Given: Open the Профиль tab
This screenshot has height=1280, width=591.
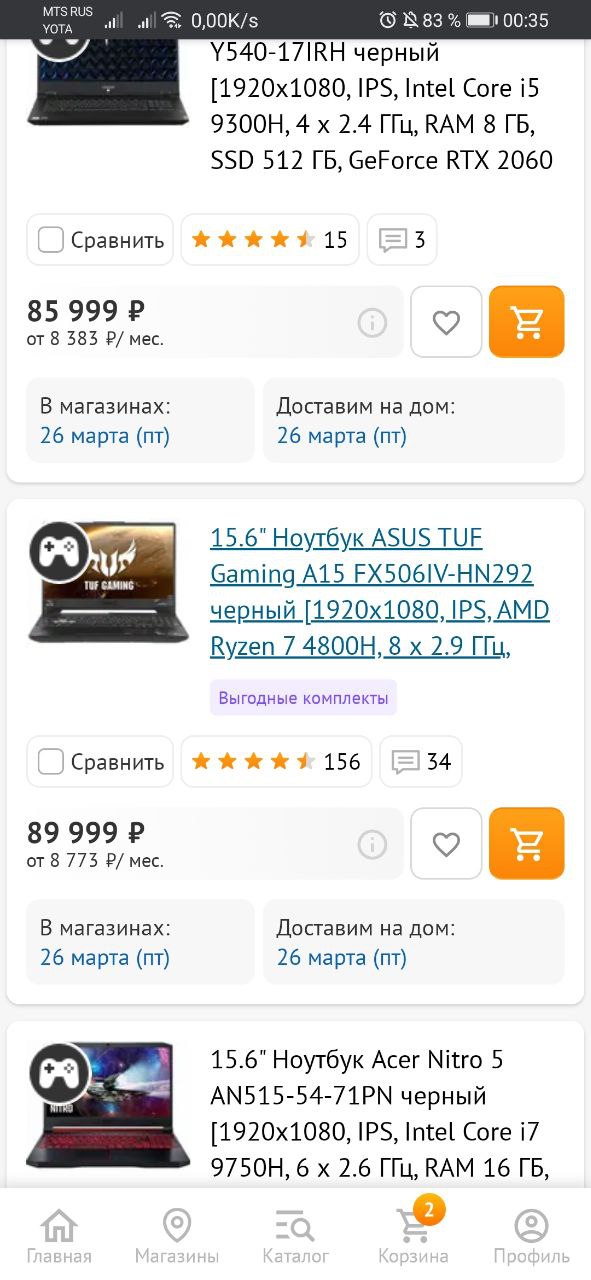Looking at the screenshot, I should tap(531, 1237).
